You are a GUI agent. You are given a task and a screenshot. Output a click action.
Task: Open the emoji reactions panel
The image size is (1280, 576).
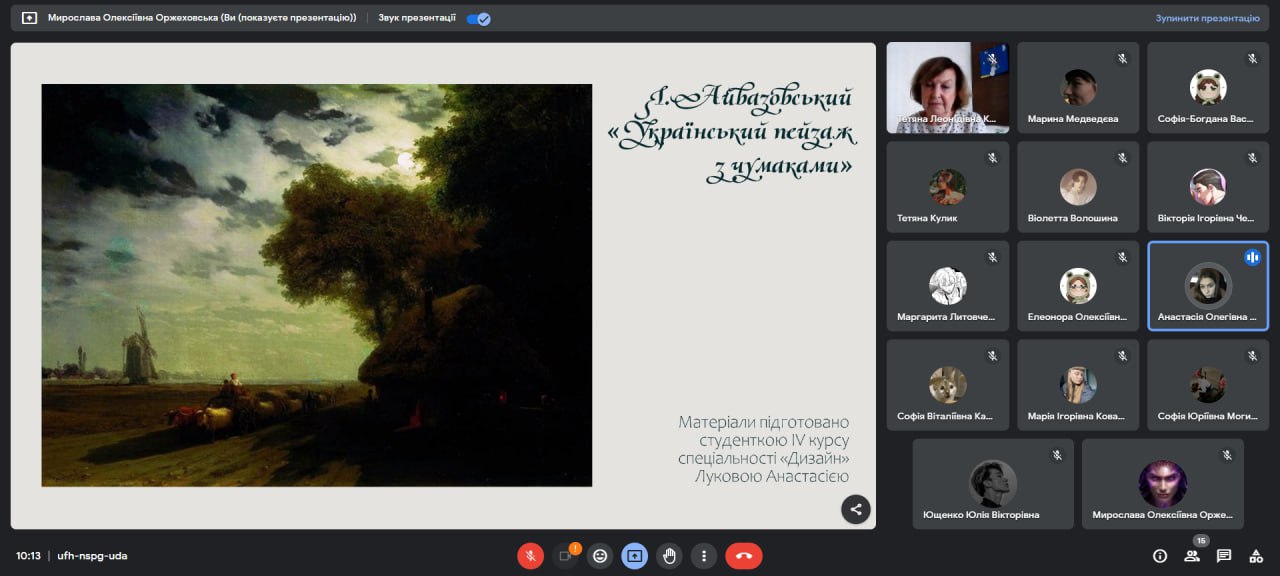(x=600, y=556)
